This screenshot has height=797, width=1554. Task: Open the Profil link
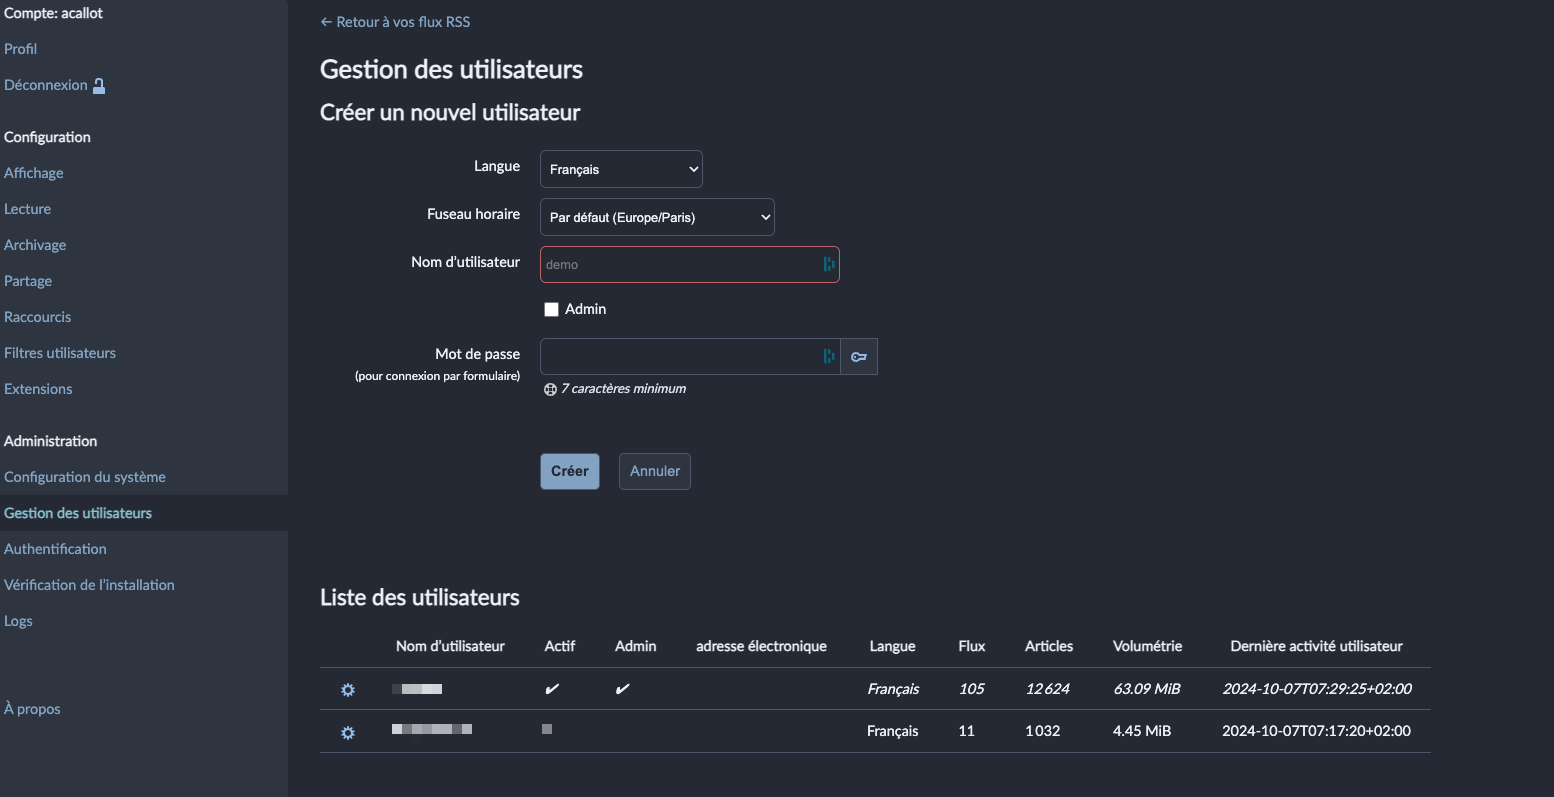pyautogui.click(x=21, y=49)
